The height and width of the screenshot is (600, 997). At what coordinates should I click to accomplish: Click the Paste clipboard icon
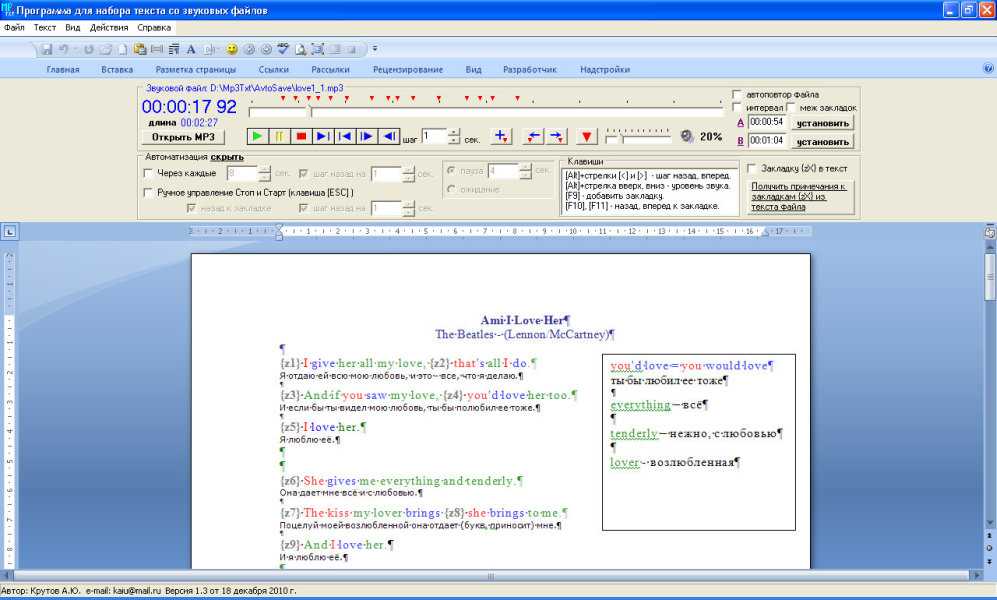[140, 49]
